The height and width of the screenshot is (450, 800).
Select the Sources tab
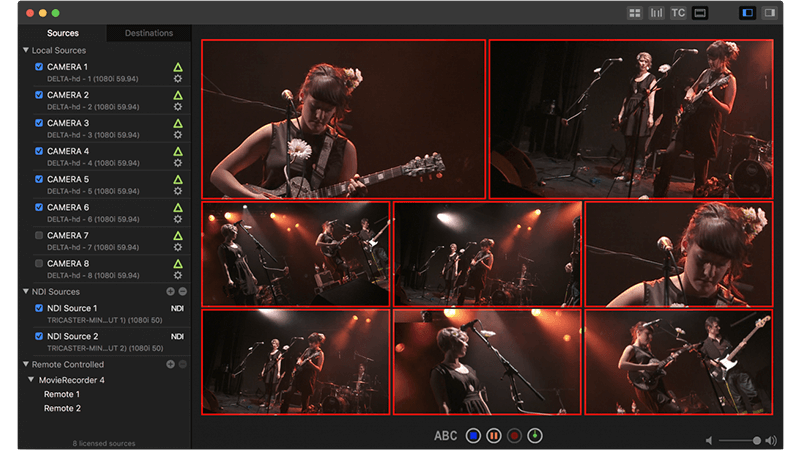pyautogui.click(x=62, y=33)
